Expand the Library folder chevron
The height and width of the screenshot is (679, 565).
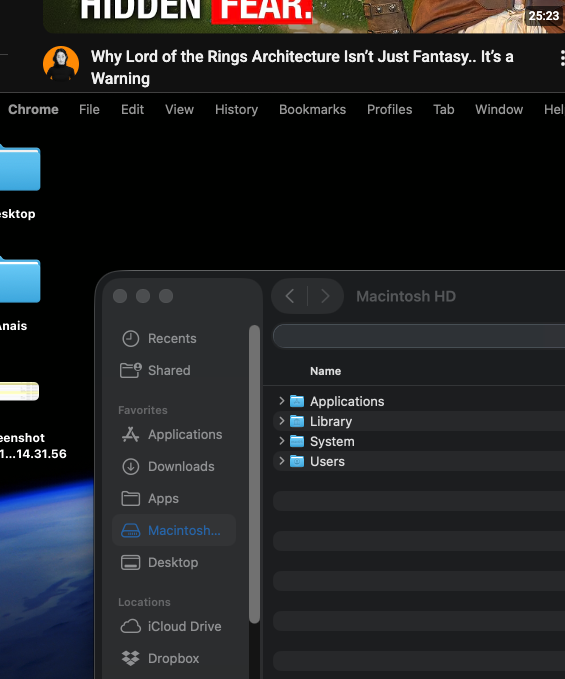(x=281, y=421)
